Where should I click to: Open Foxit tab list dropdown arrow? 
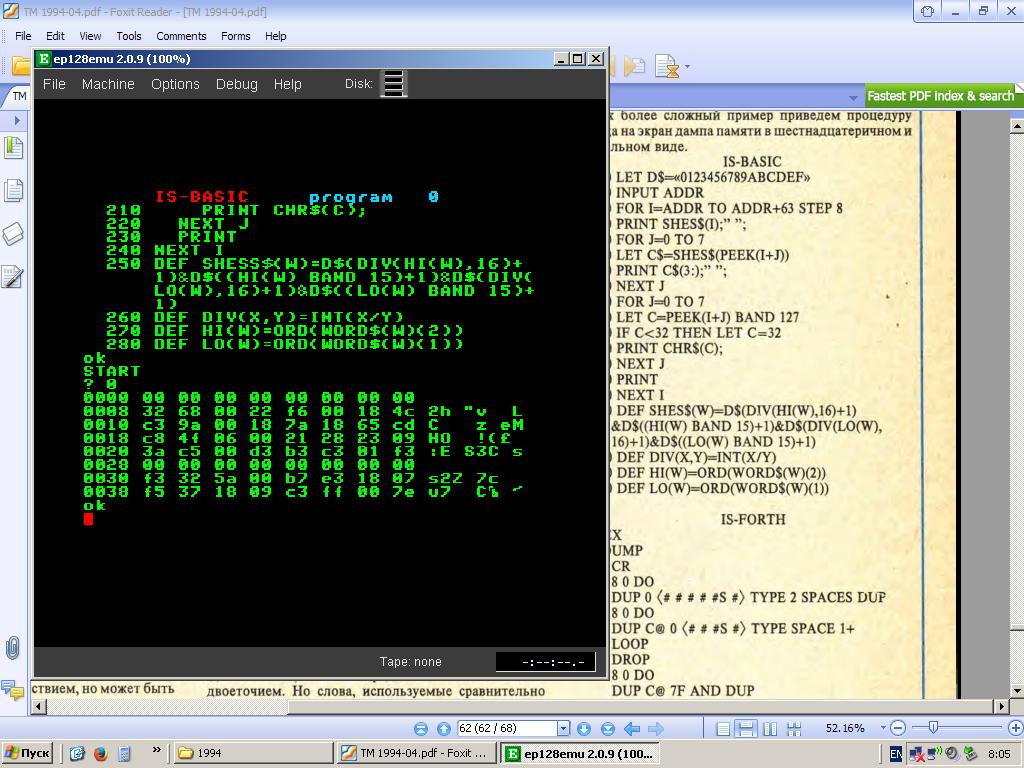point(853,98)
